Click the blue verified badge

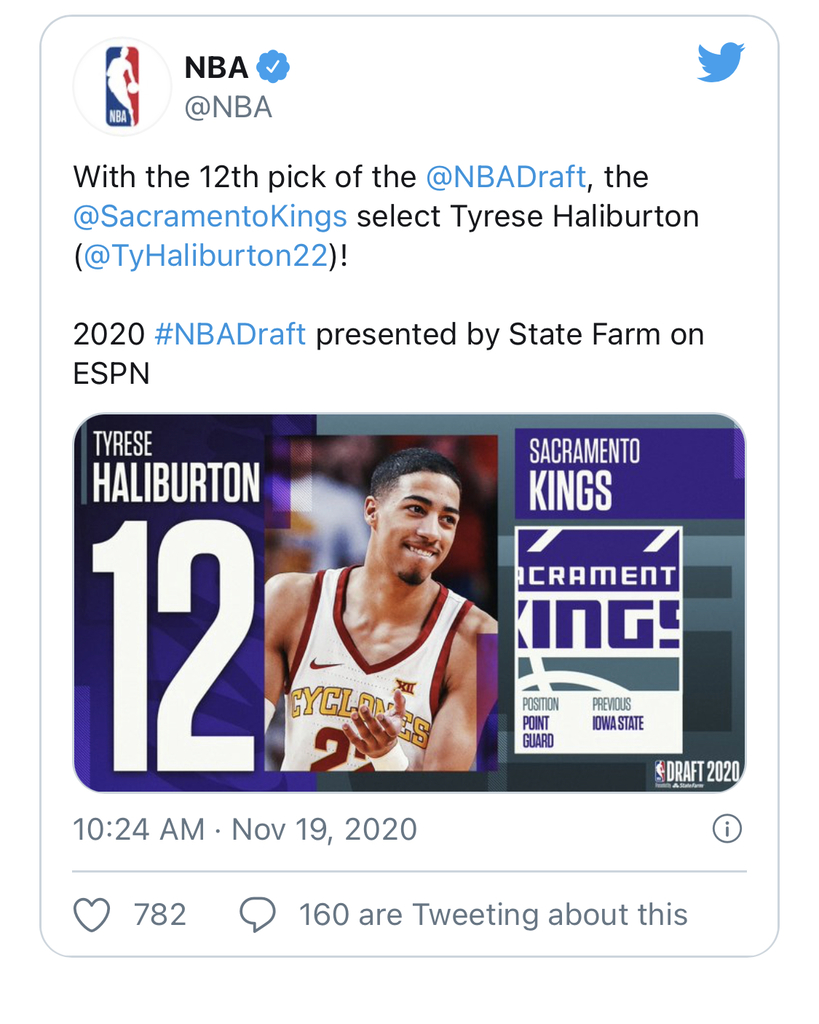273,67
